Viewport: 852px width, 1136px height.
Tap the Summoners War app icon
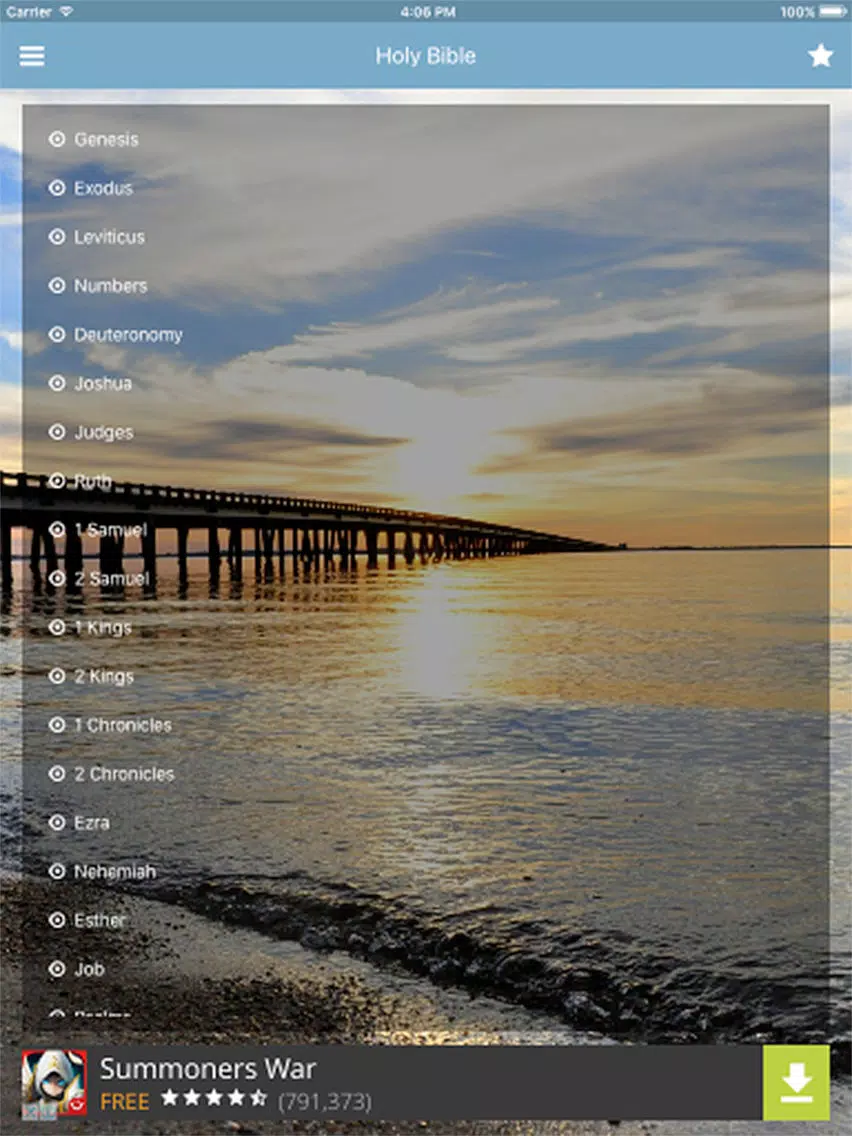pyautogui.click(x=54, y=1084)
